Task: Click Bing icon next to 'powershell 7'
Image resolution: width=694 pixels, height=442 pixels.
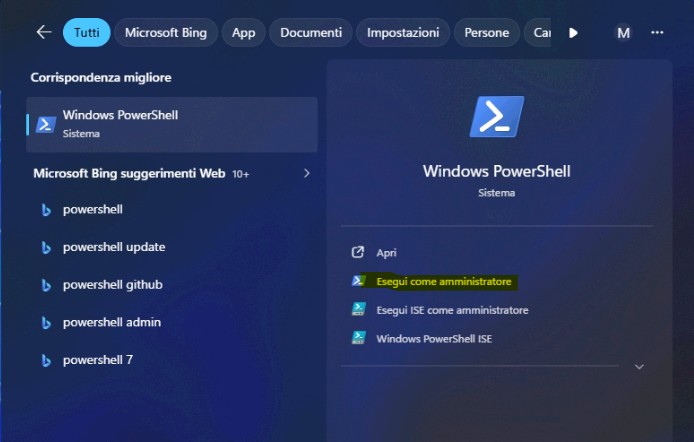Action: click(46, 360)
